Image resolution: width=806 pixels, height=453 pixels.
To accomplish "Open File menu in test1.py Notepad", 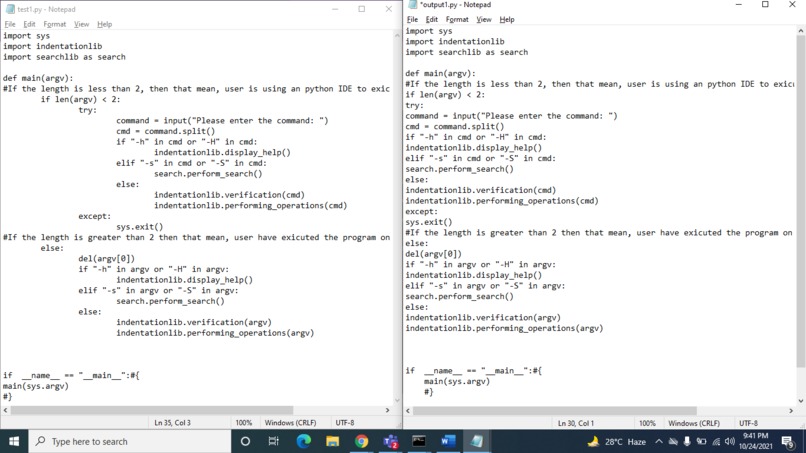I will (x=10, y=24).
